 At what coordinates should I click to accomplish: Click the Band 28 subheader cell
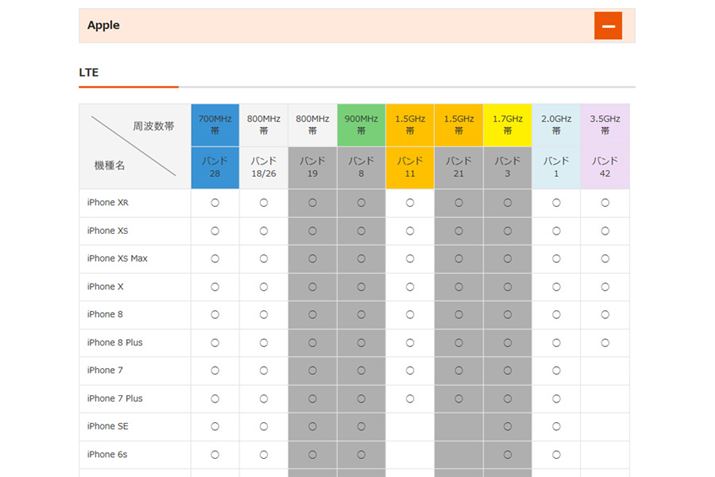tap(215, 167)
